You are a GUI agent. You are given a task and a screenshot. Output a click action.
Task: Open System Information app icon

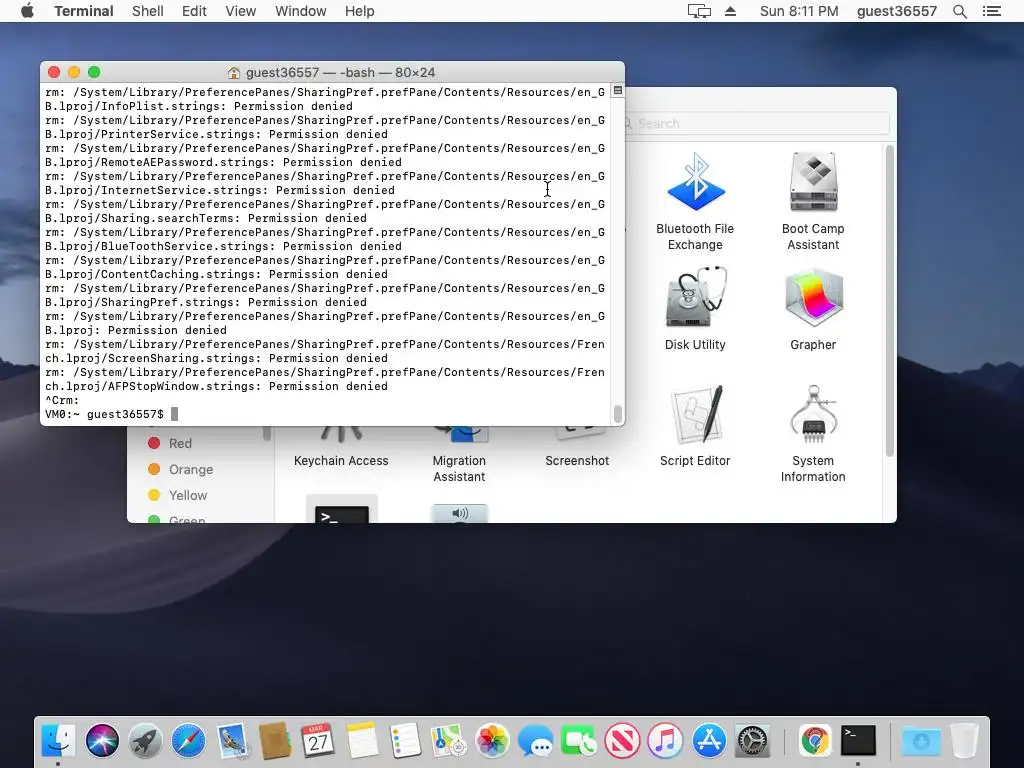(813, 414)
